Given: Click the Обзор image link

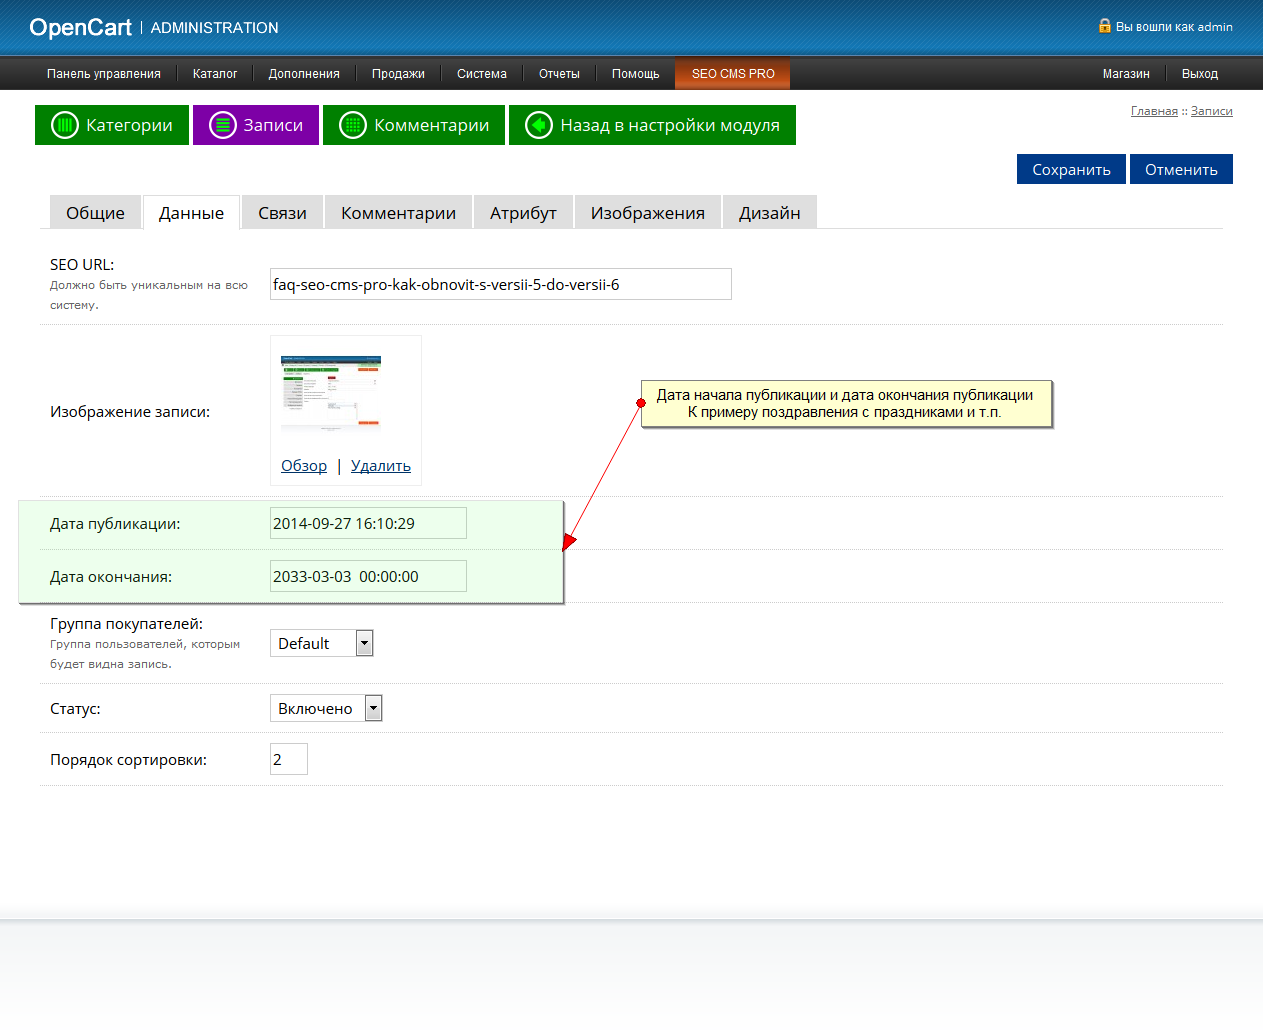Looking at the screenshot, I should pos(304,466).
